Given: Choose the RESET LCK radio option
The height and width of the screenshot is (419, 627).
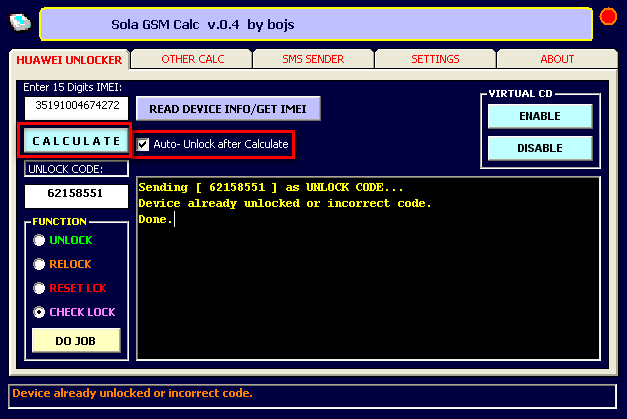Looking at the screenshot, I should pos(39,288).
